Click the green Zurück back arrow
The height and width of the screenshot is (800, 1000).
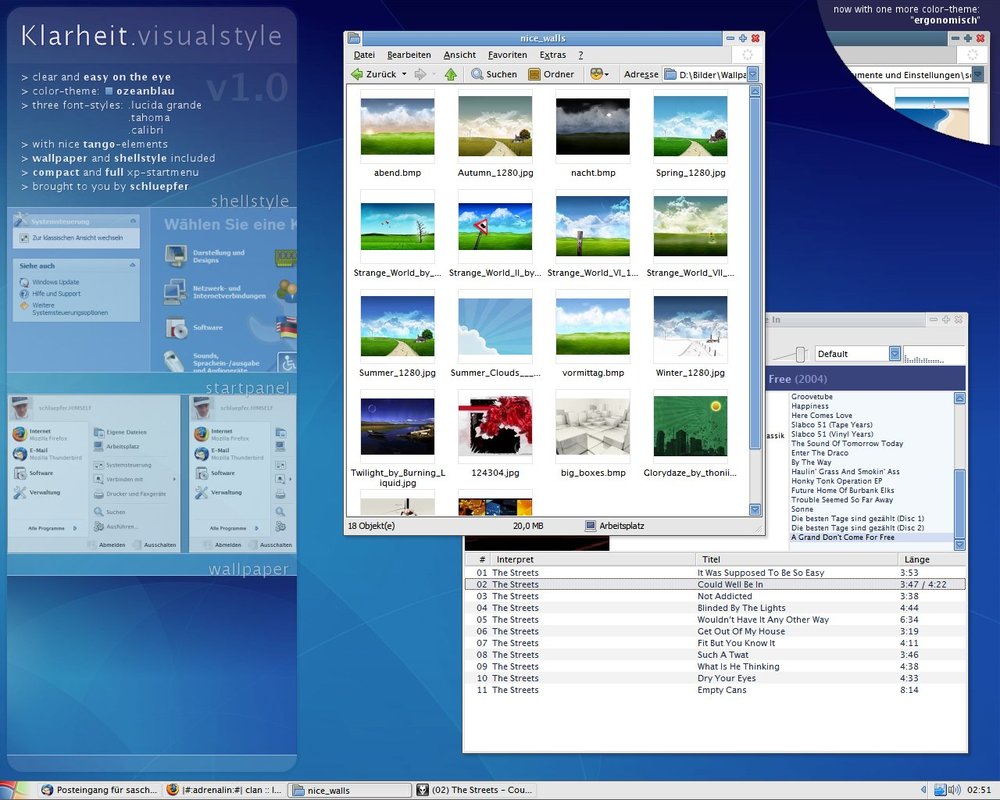pos(357,74)
